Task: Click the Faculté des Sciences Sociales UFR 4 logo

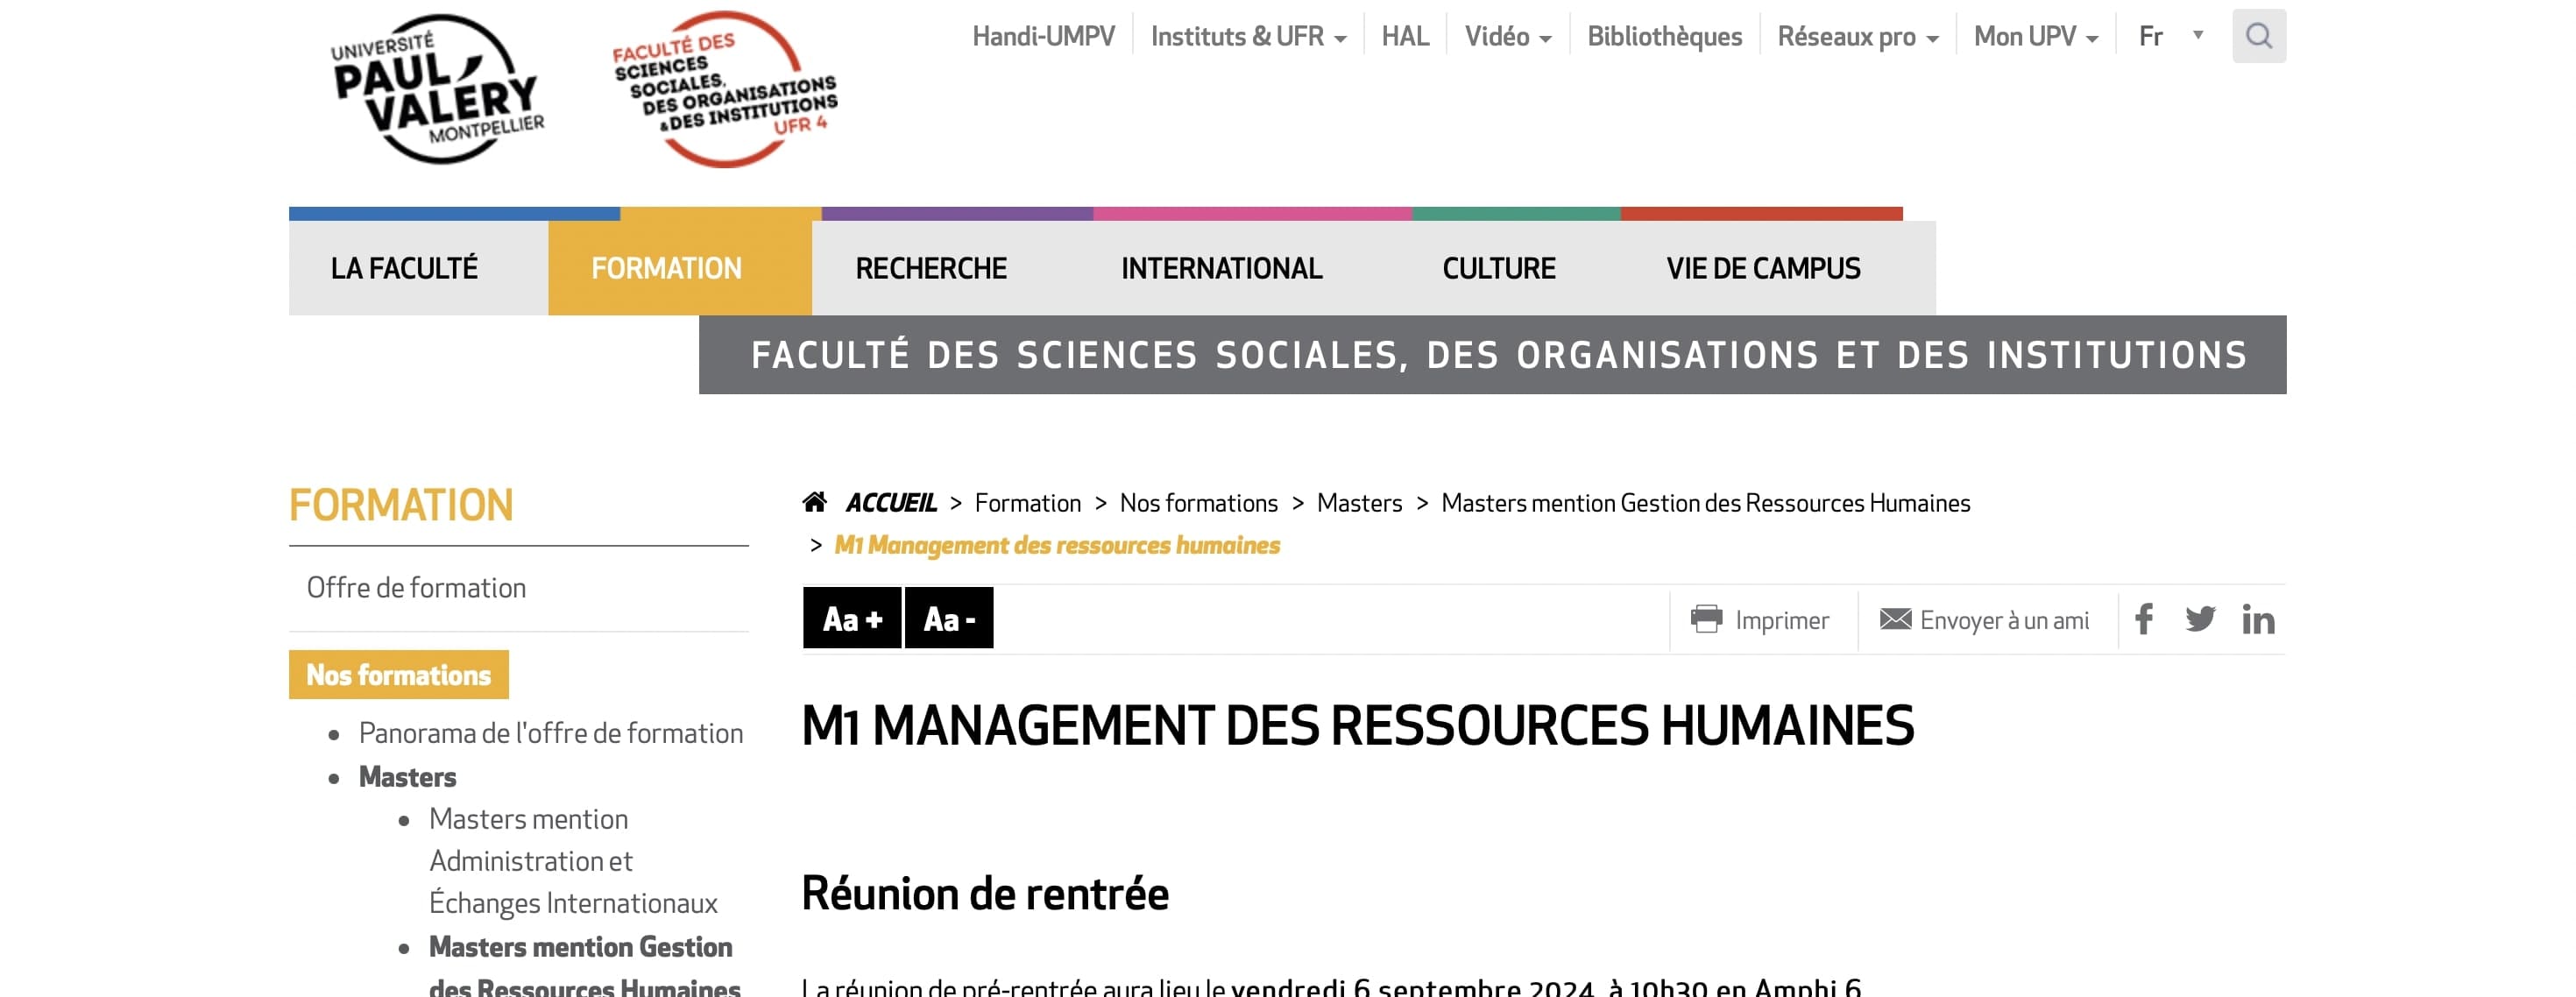Action: tap(725, 89)
